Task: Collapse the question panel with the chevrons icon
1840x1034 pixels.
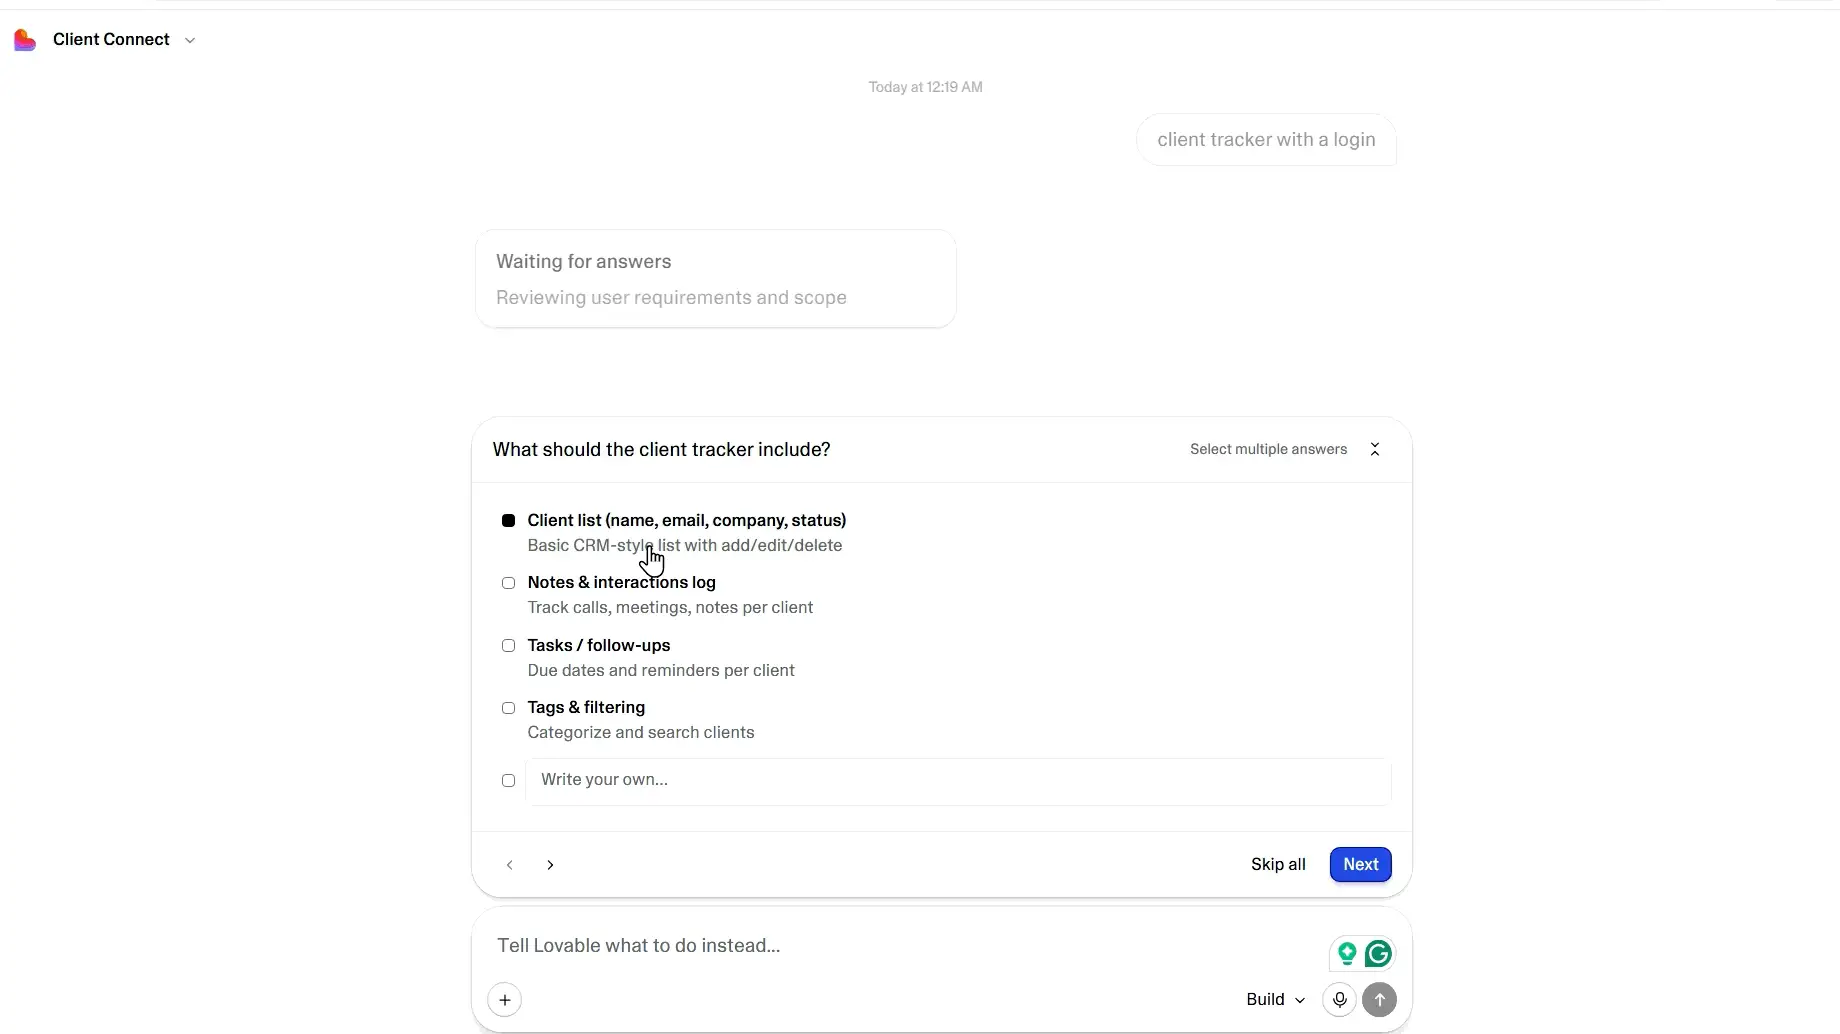Action: pos(1375,449)
